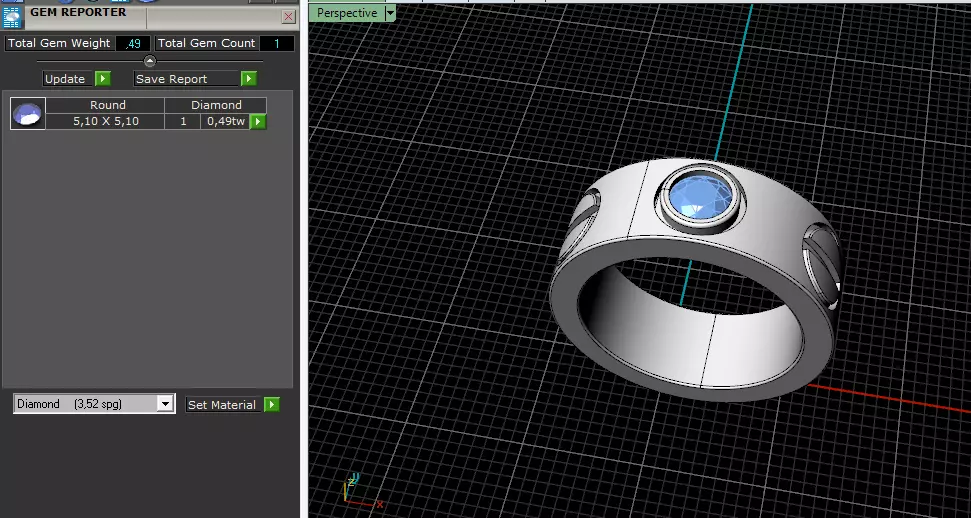Click the green arrow next to Set Material

pyautogui.click(x=271, y=405)
